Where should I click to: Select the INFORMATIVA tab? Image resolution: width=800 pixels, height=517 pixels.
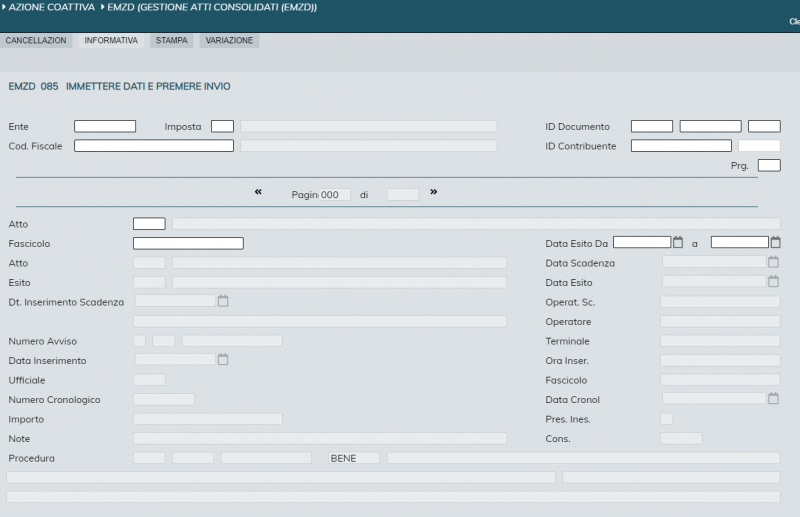tap(111, 41)
